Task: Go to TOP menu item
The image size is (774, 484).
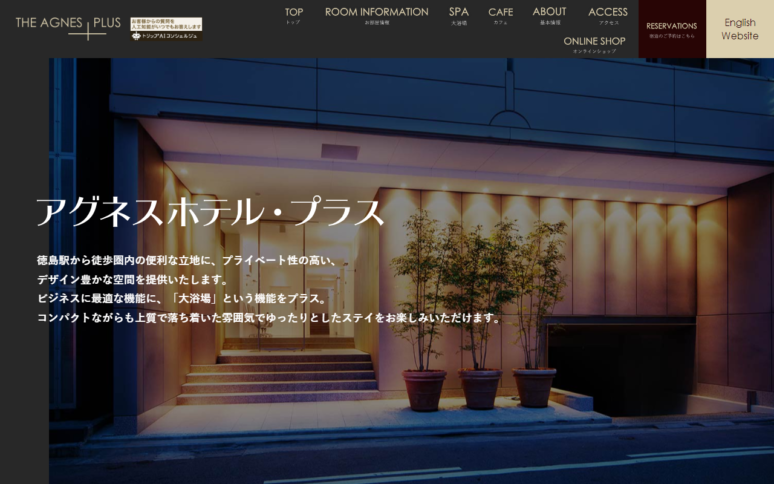Action: pos(294,15)
